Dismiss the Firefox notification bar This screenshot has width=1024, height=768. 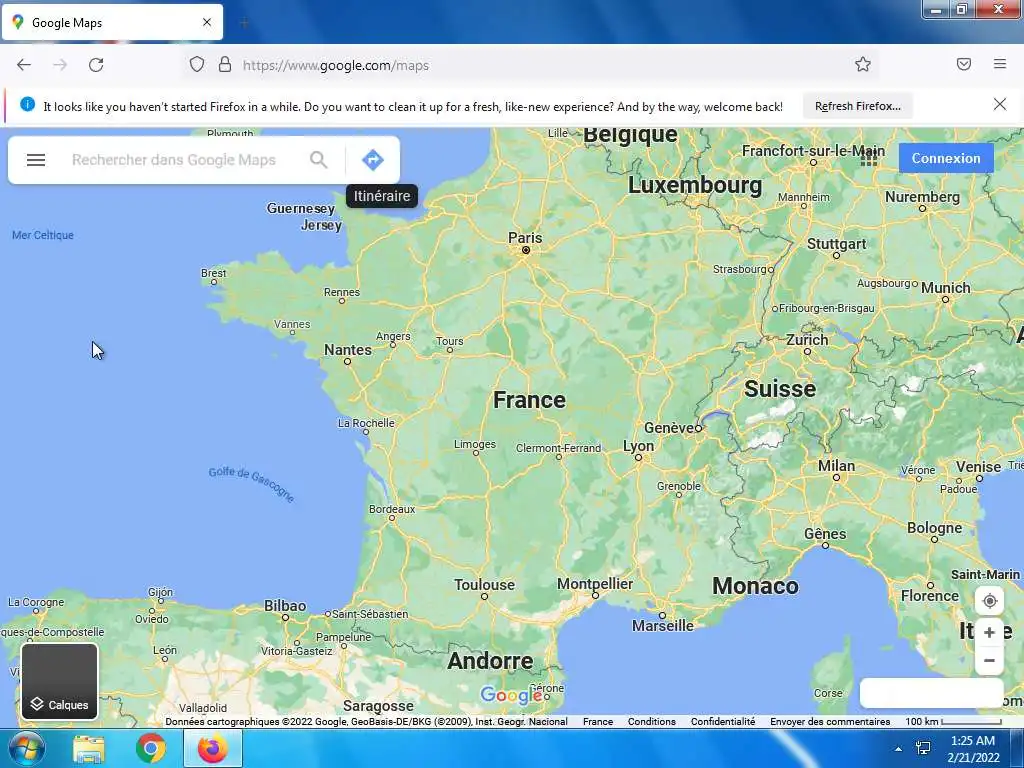(x=1000, y=104)
